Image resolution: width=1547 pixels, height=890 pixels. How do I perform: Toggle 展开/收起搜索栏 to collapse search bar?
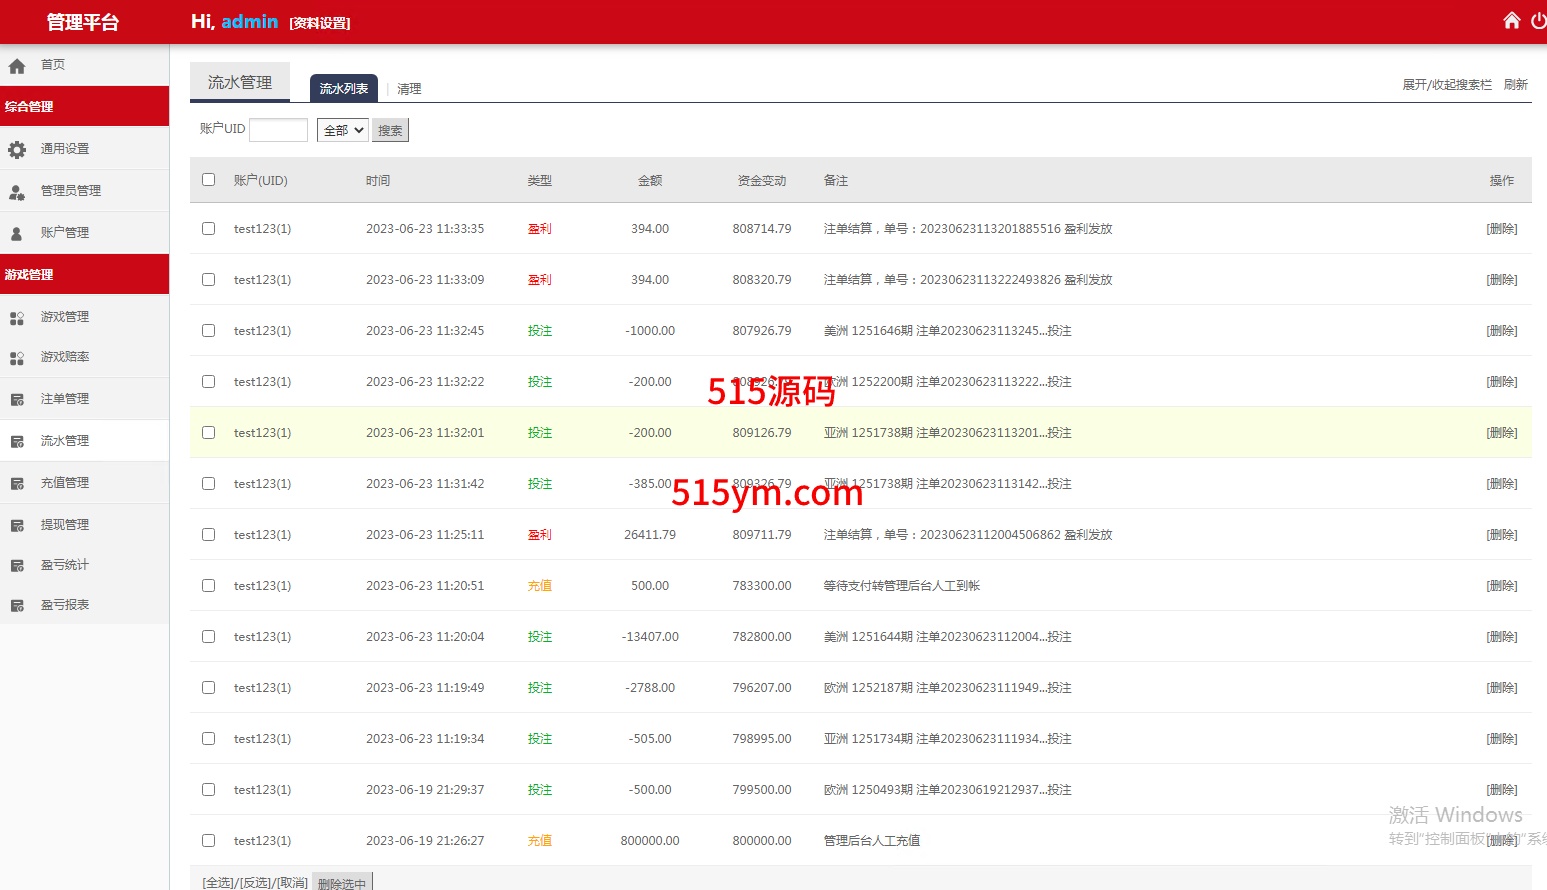coord(1446,85)
